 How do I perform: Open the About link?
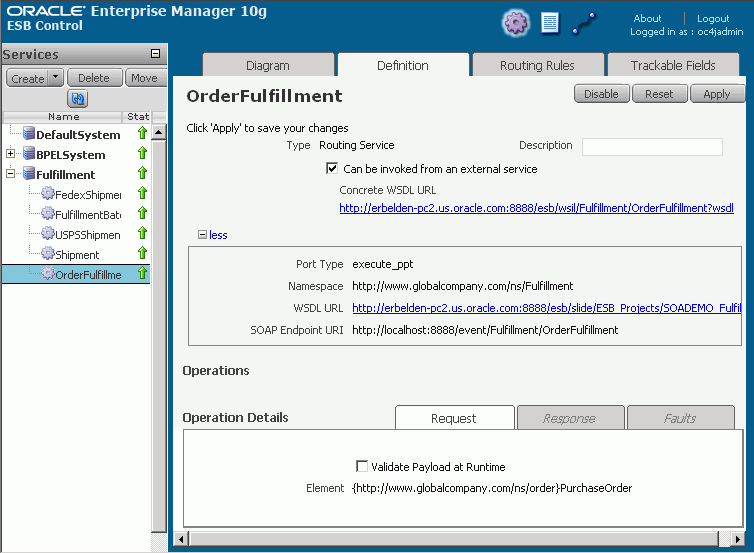pyautogui.click(x=647, y=18)
